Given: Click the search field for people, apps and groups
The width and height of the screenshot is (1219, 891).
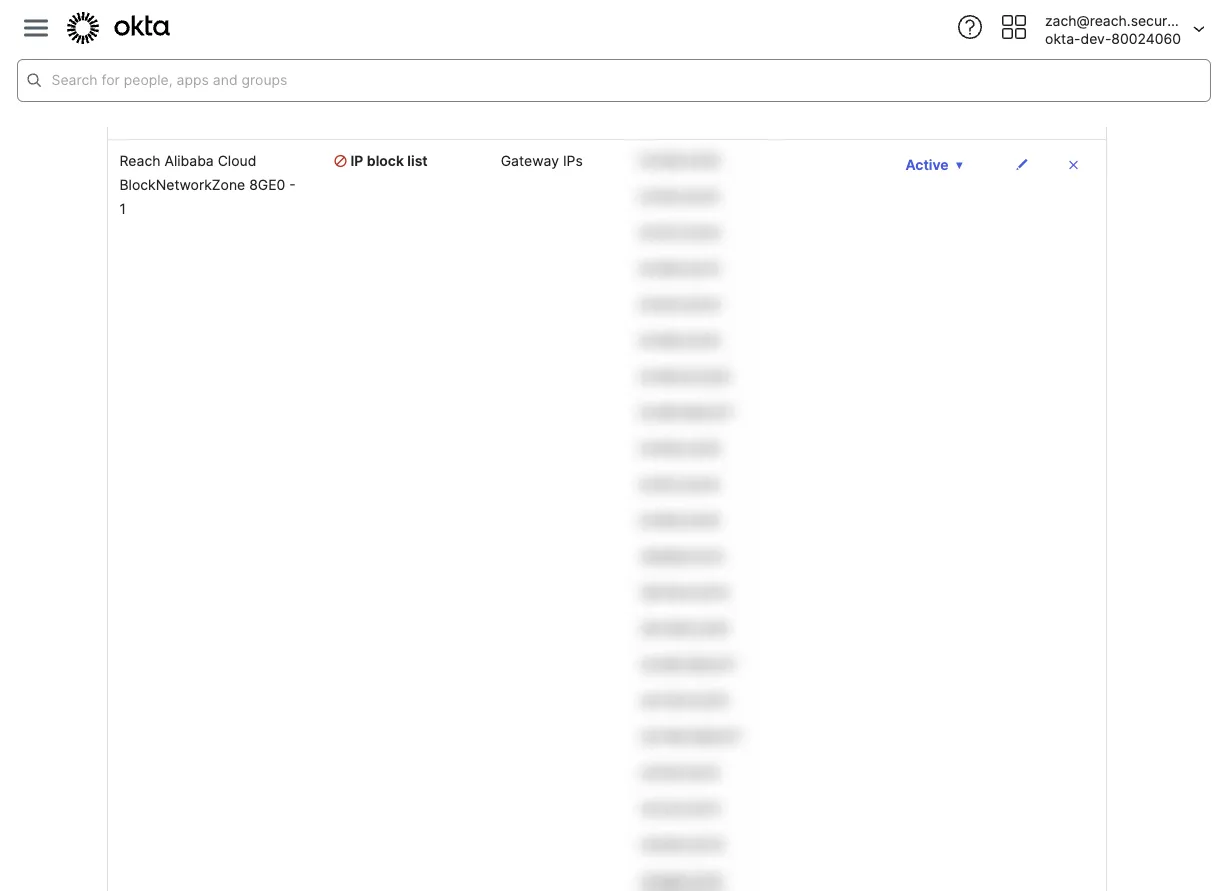Looking at the screenshot, I should (614, 80).
